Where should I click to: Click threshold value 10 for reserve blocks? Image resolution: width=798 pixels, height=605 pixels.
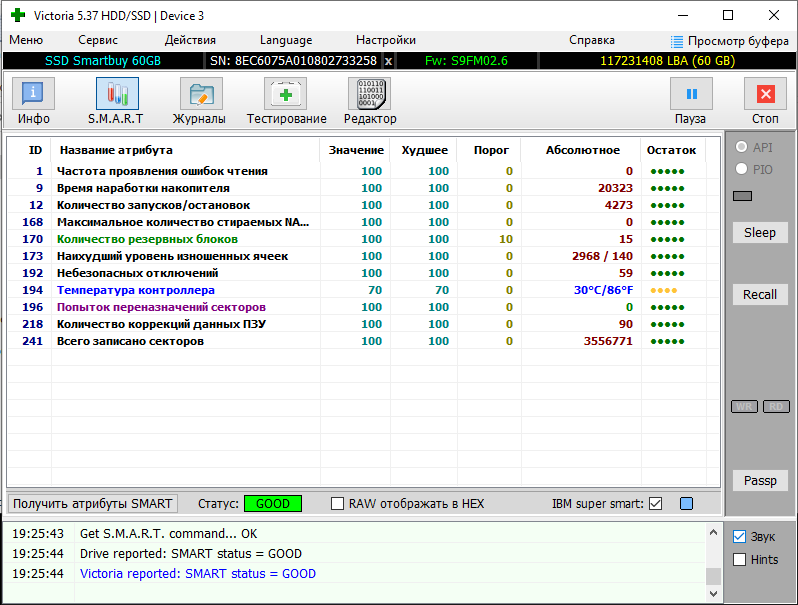point(505,239)
